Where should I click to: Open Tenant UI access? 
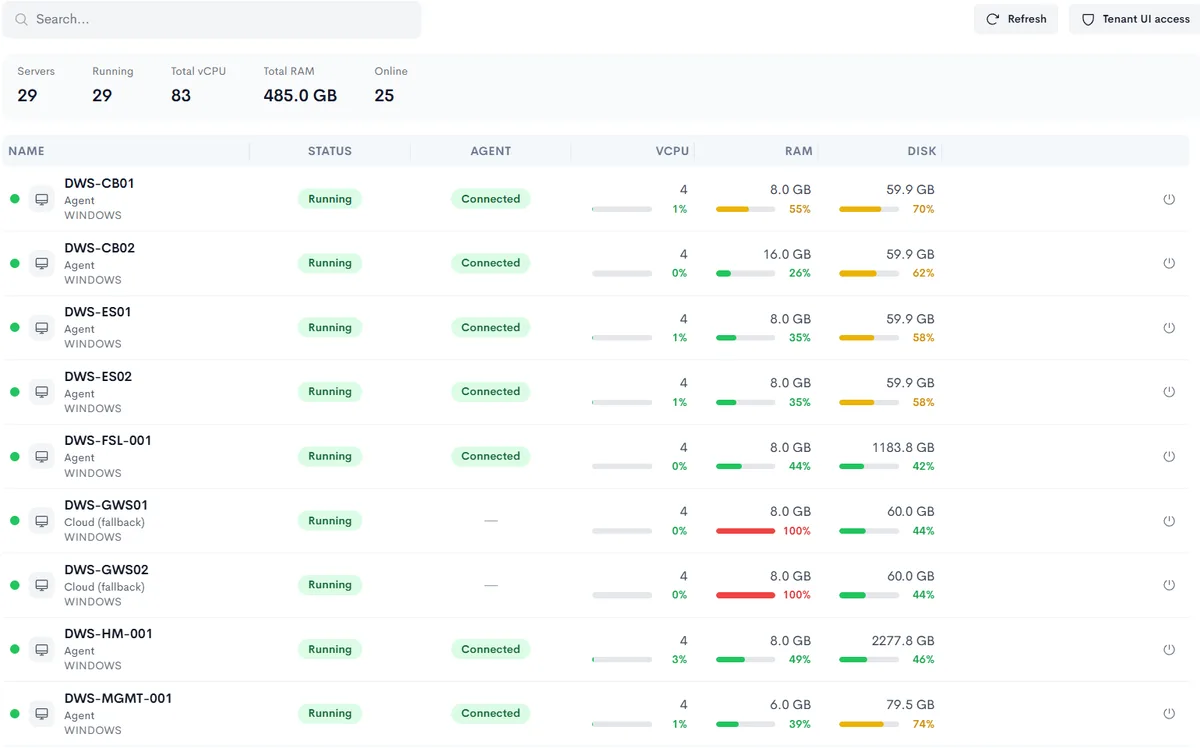(1135, 19)
